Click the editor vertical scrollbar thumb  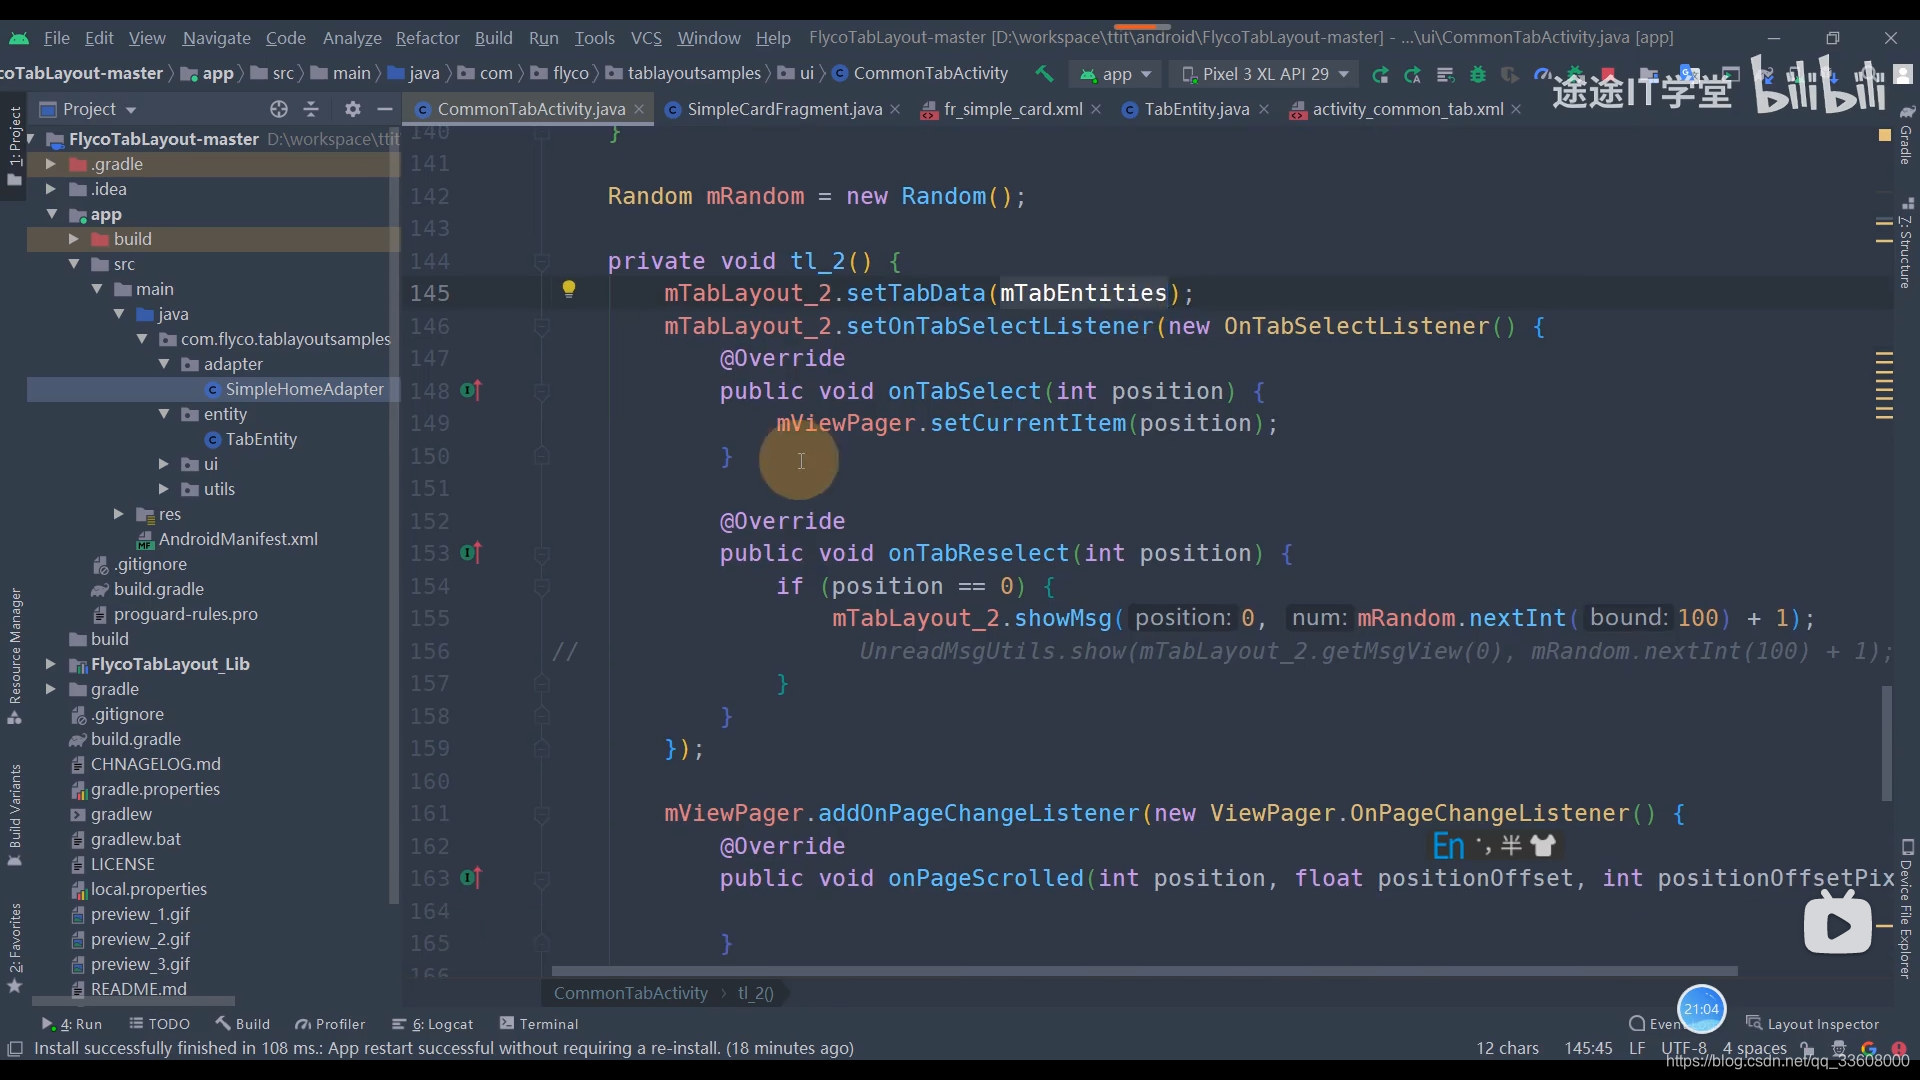point(1887,742)
